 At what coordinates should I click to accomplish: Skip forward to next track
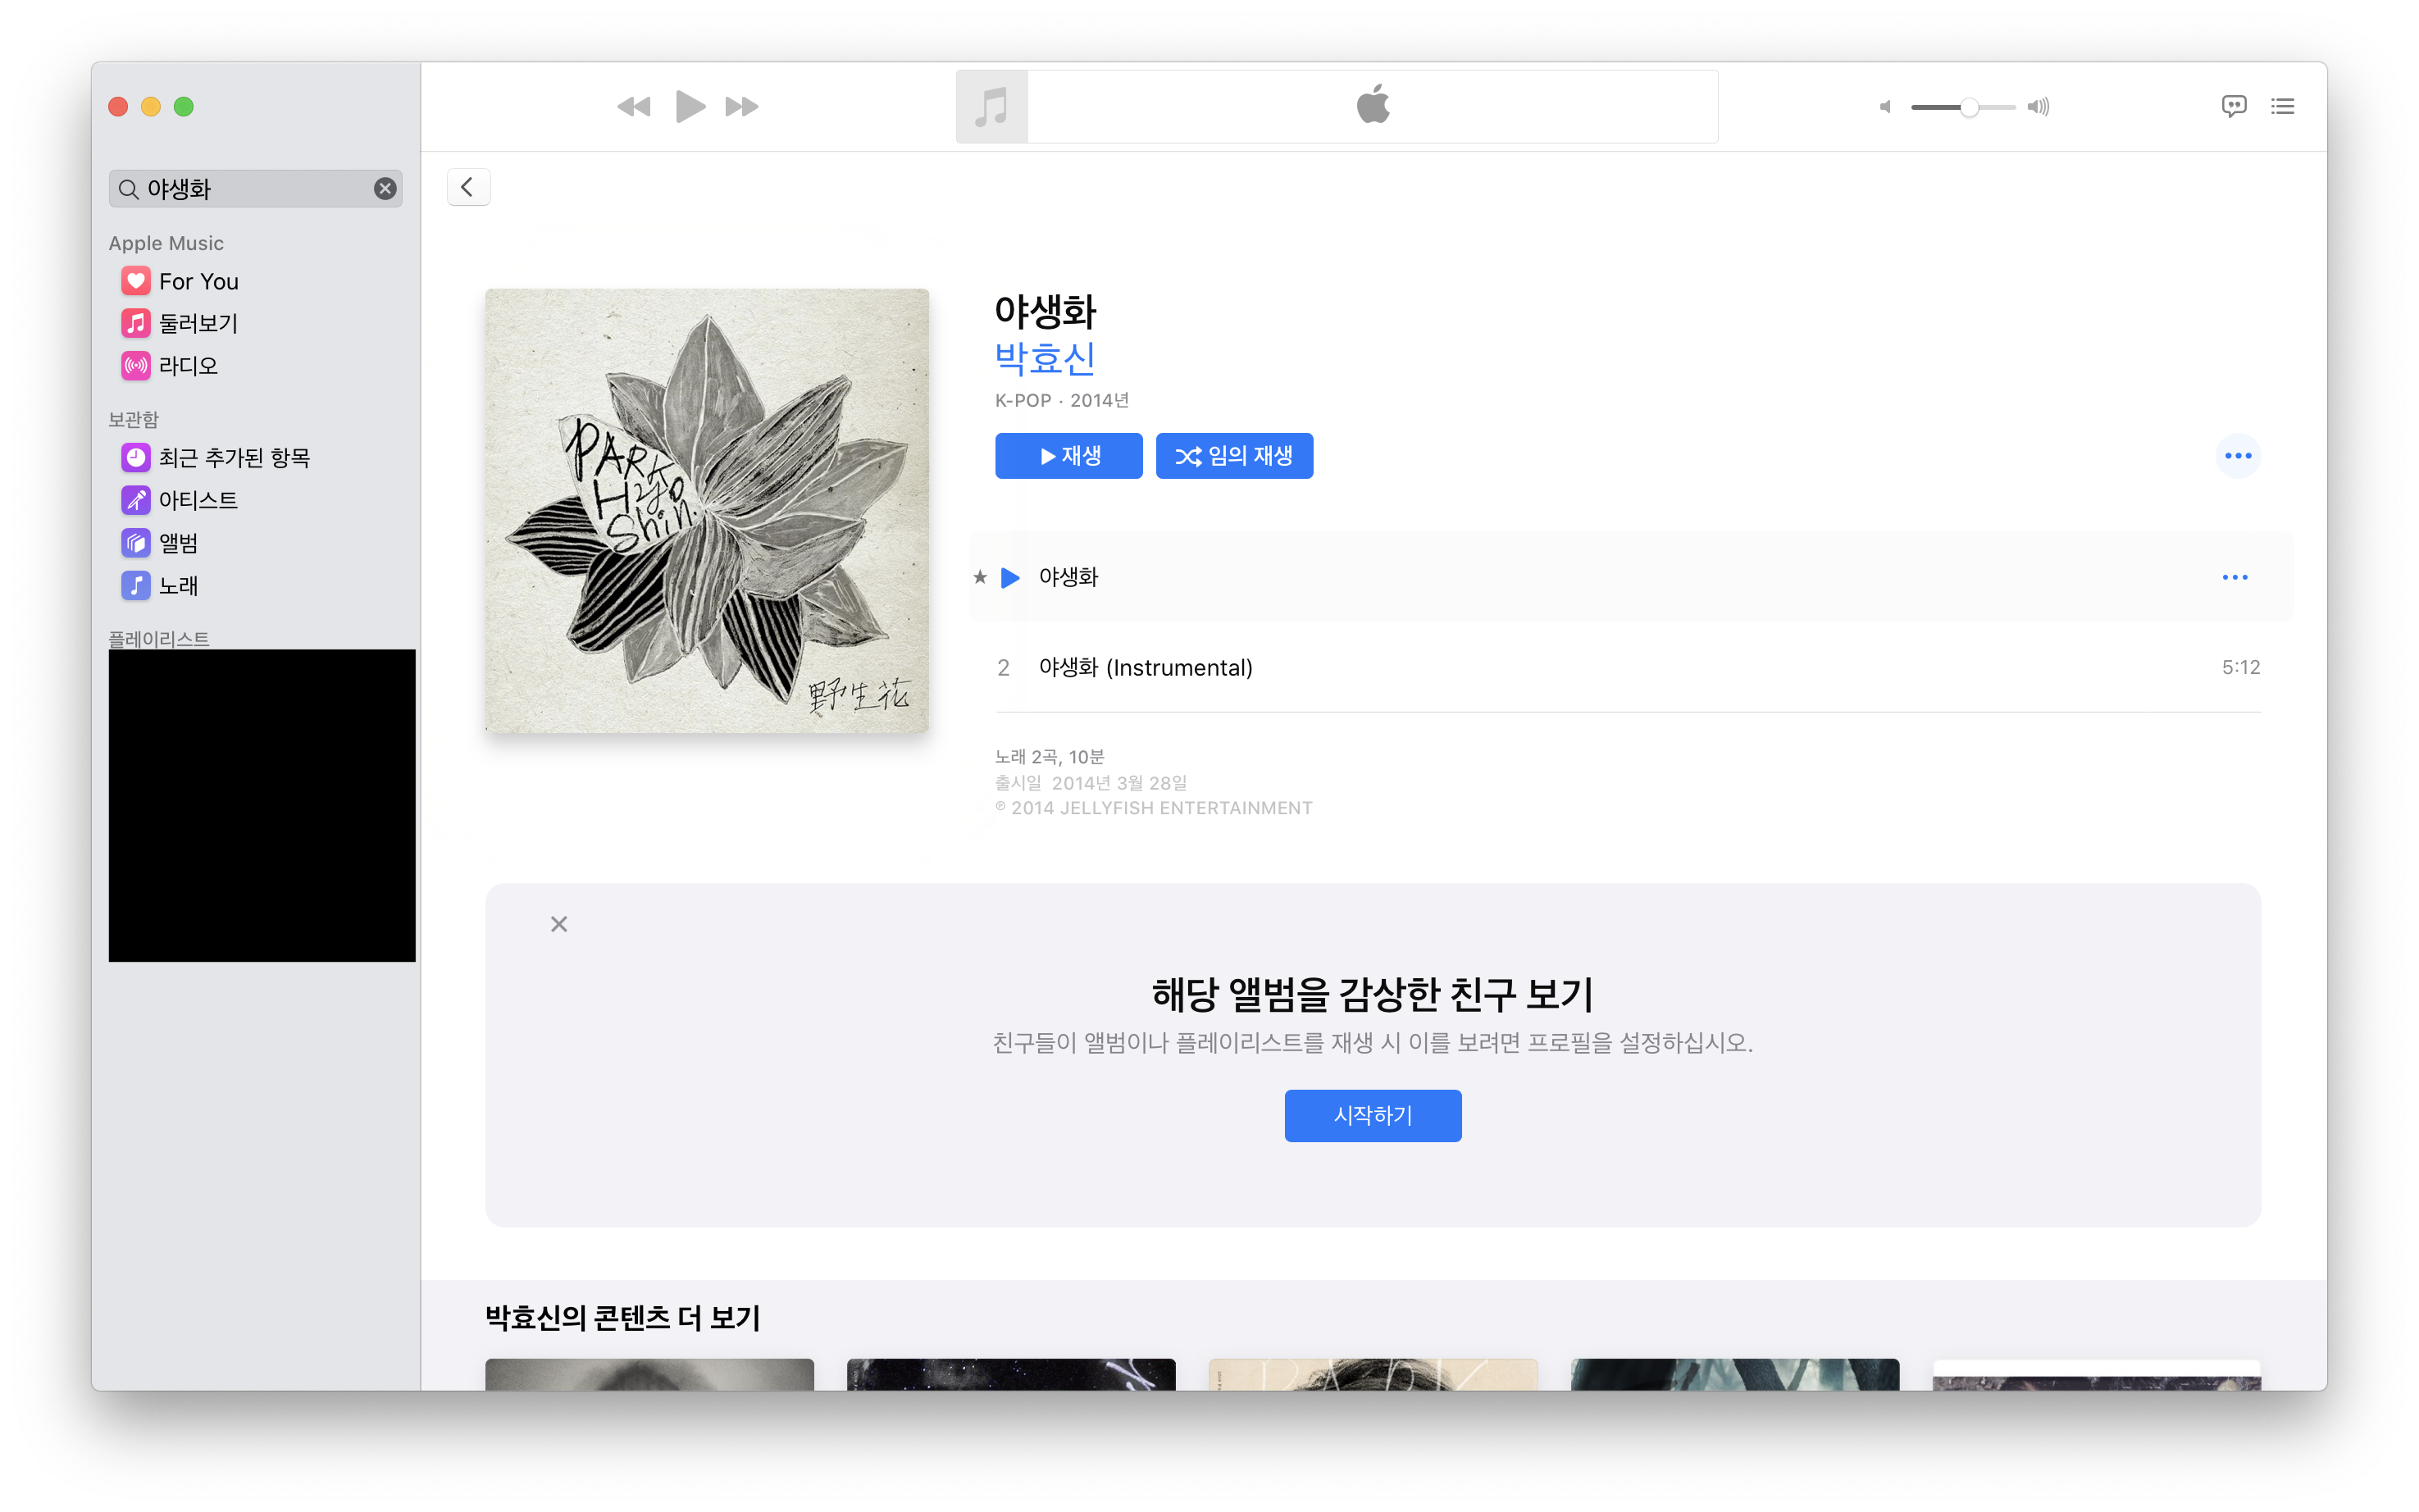pos(741,107)
